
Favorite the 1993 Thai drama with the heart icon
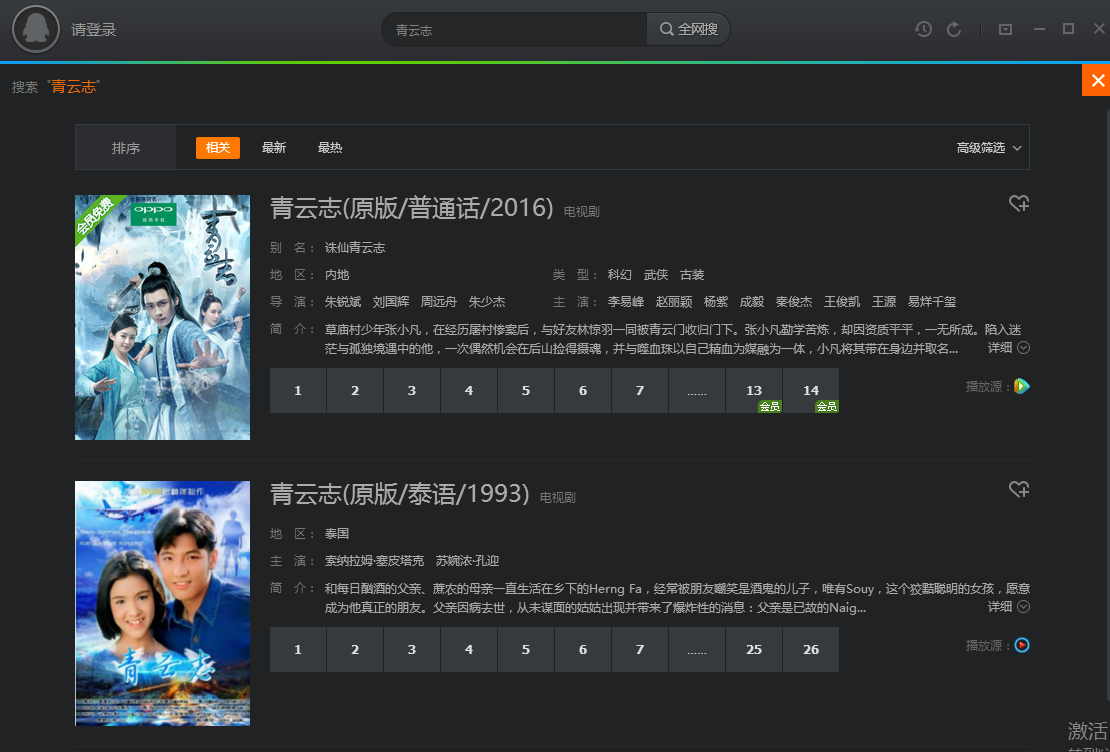click(x=1019, y=489)
